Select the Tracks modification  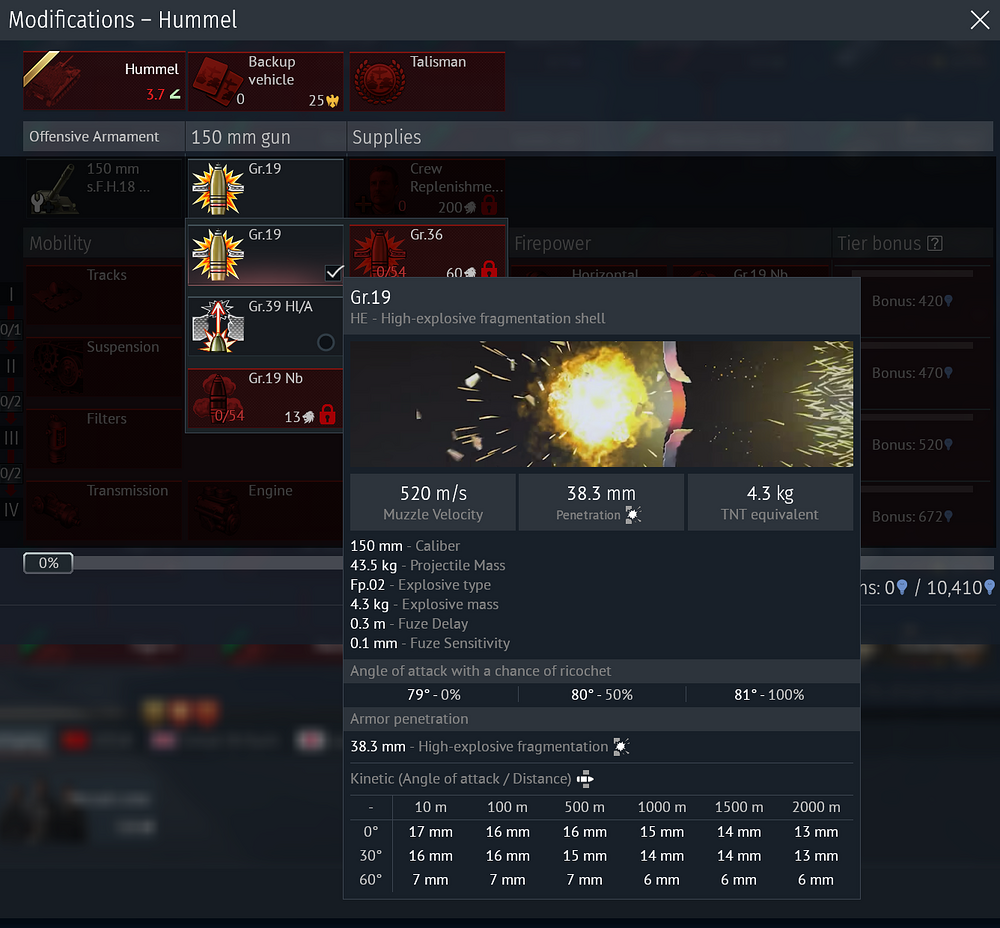coord(105,295)
